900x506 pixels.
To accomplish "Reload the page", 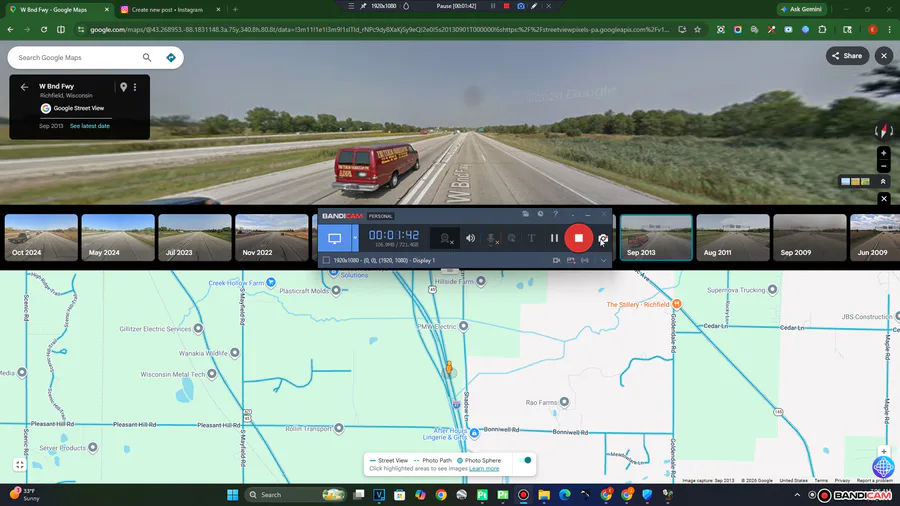I will [x=44, y=29].
